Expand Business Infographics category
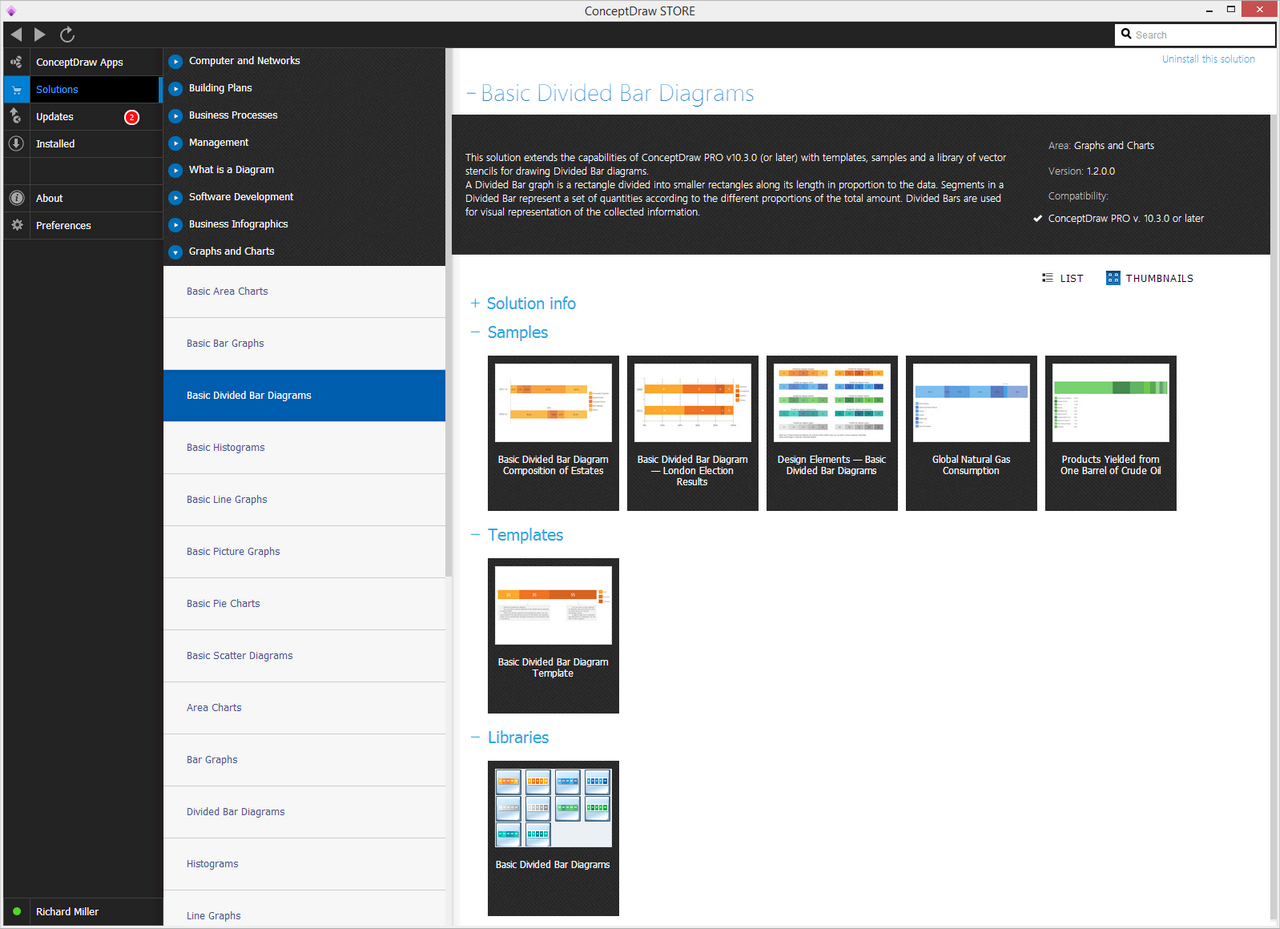 pos(176,224)
